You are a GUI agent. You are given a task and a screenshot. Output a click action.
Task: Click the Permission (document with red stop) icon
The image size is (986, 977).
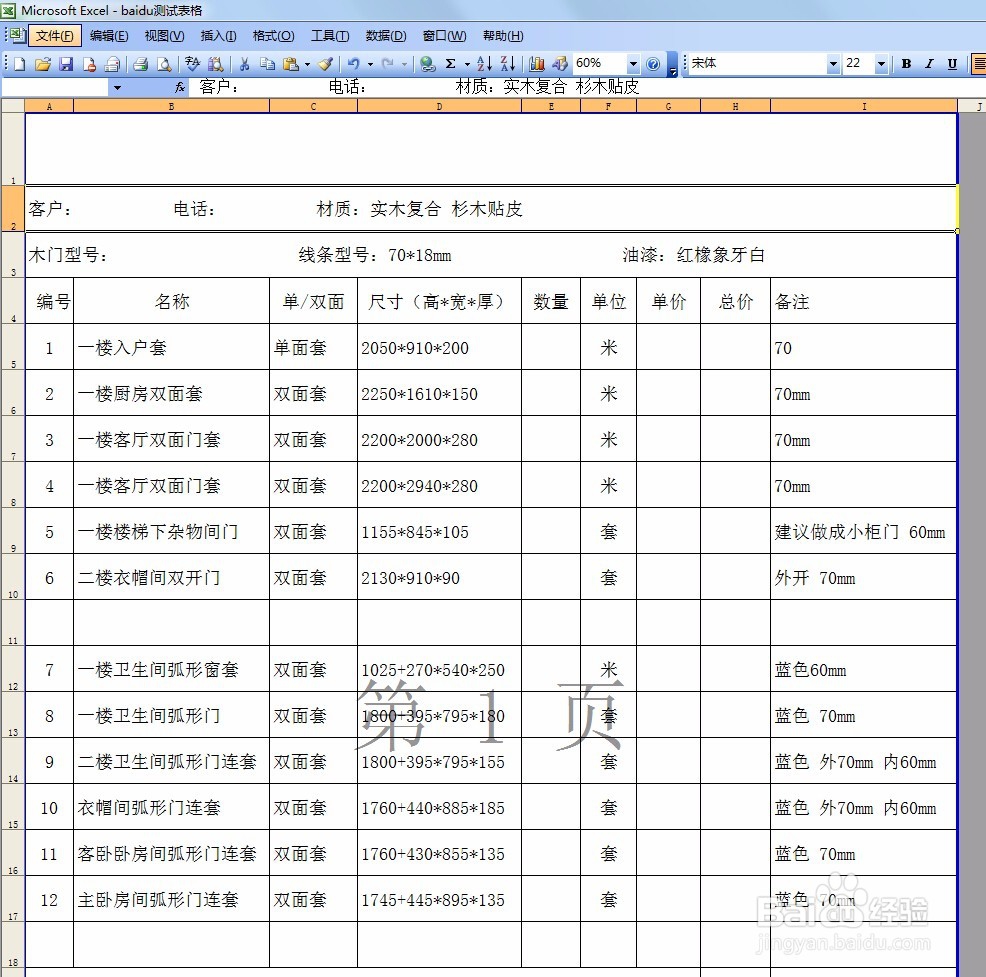[89, 63]
